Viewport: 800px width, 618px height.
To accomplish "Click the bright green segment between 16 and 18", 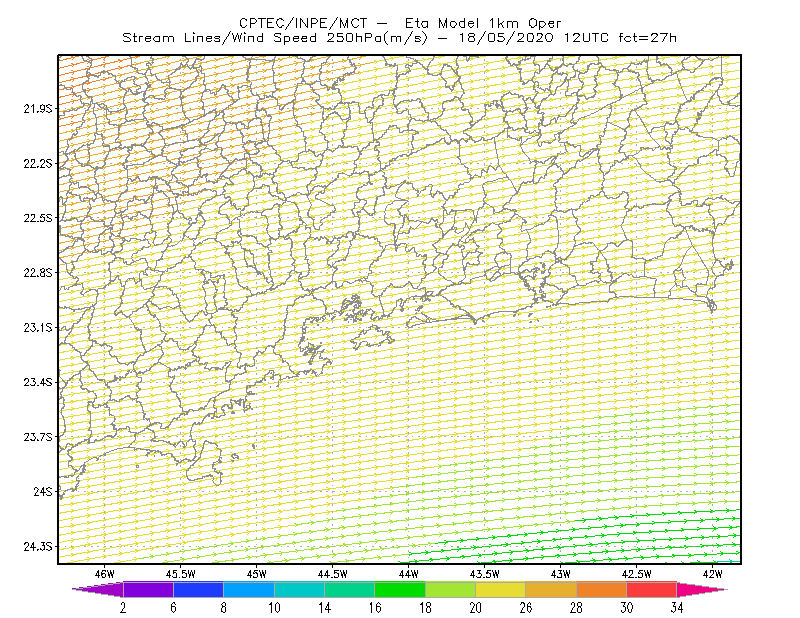I will click(400, 589).
